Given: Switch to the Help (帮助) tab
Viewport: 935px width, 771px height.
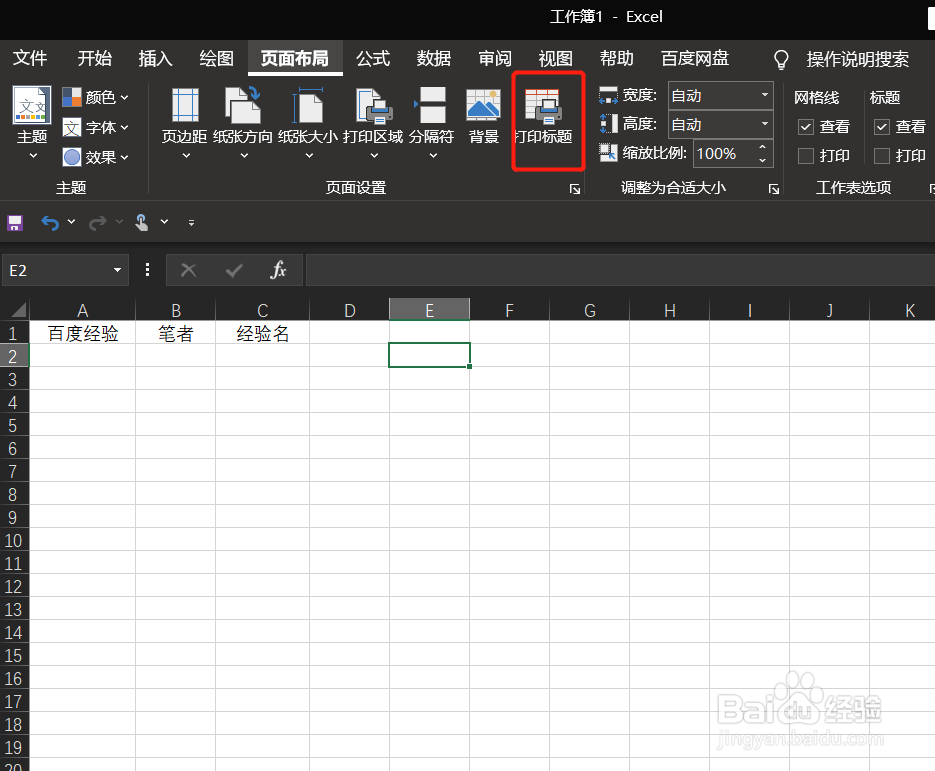Looking at the screenshot, I should click(x=617, y=58).
